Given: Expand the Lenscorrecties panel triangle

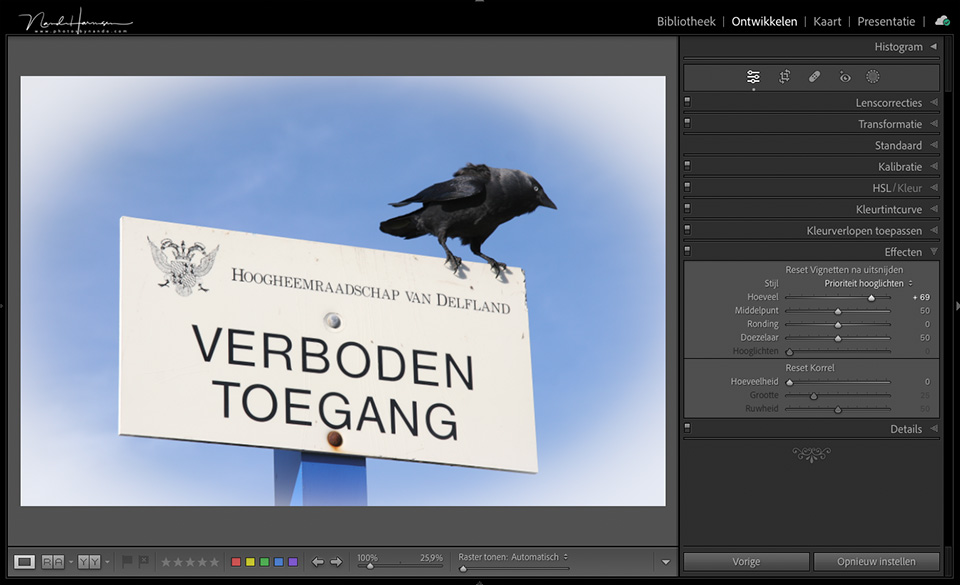Looking at the screenshot, I should tap(934, 102).
